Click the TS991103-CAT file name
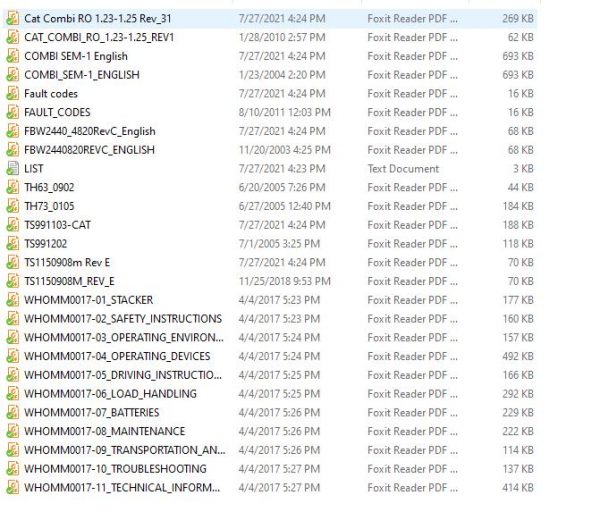This screenshot has height=512, width=600. (57, 225)
